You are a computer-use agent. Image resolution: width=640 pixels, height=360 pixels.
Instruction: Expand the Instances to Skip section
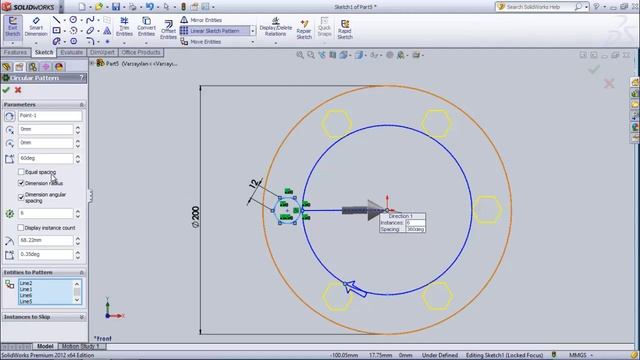[x=82, y=317]
